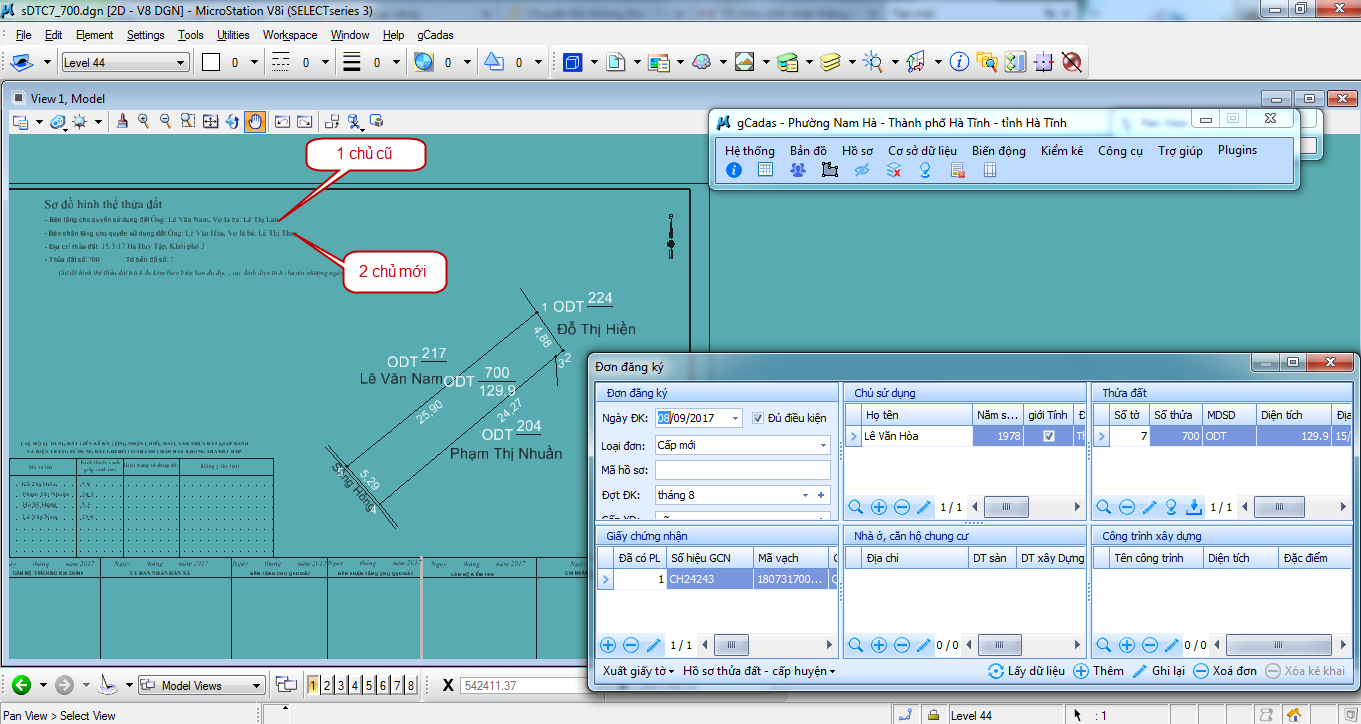Viewport: 1361px width, 724px height.
Task: Click the active color swatch in attributes toolbar
Action: (211, 63)
